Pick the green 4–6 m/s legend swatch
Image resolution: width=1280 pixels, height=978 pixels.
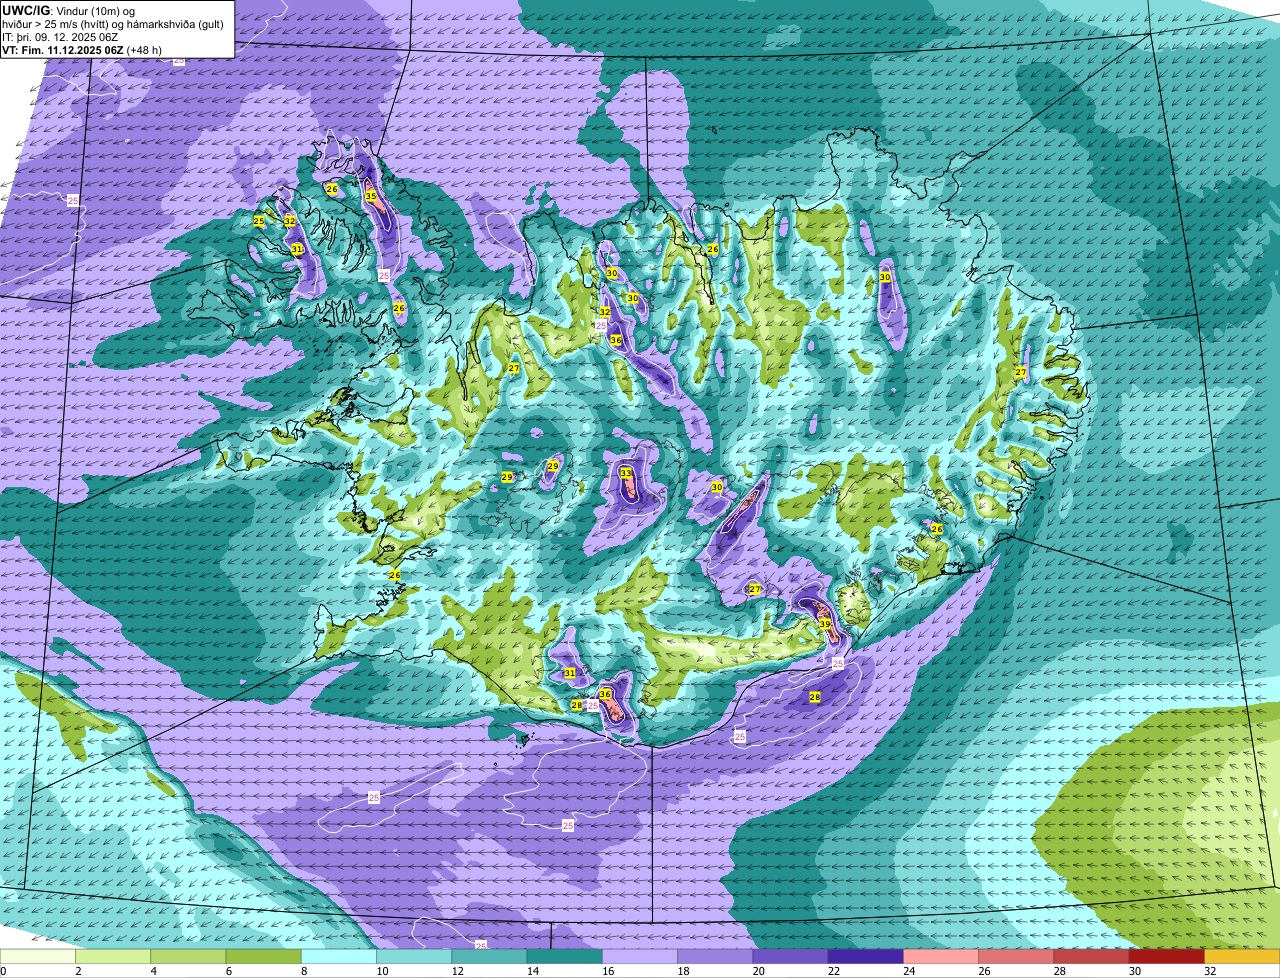188,957
